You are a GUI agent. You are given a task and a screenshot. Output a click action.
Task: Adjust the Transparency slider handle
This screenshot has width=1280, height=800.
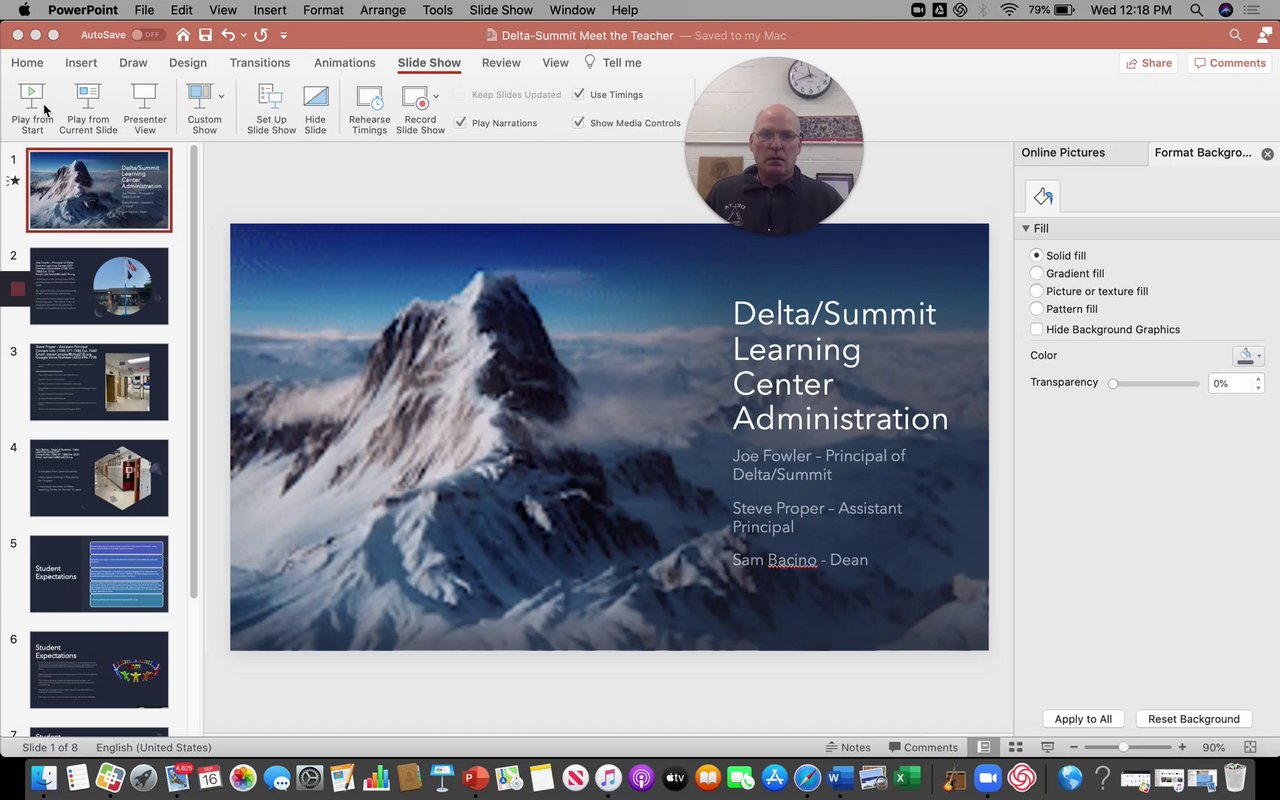(x=1113, y=383)
